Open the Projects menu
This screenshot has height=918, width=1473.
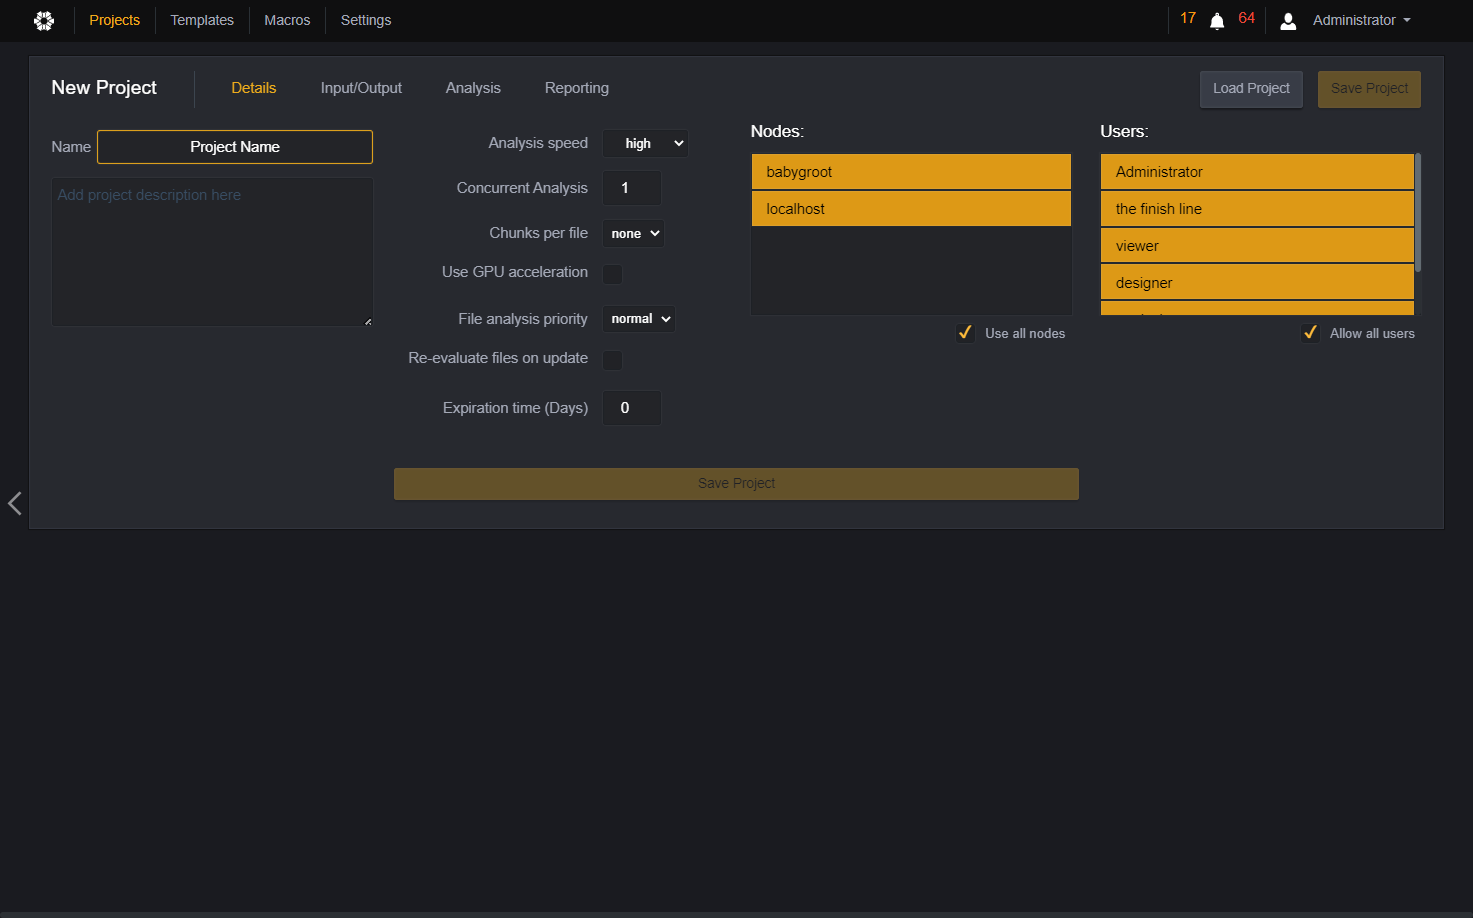pos(115,20)
